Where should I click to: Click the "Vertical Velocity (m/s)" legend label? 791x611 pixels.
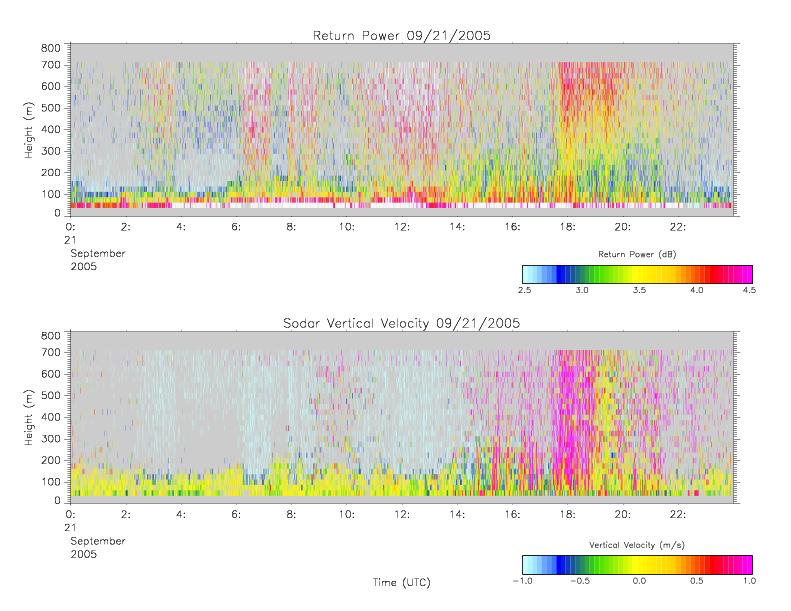coord(637,545)
